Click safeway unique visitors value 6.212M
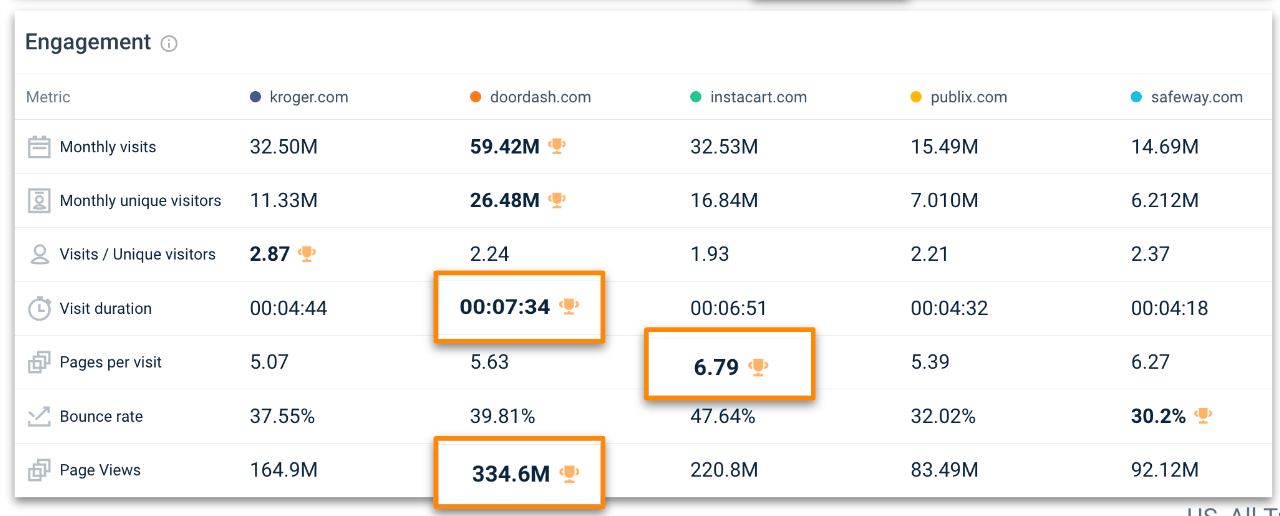This screenshot has width=1280, height=516. click(x=1164, y=201)
